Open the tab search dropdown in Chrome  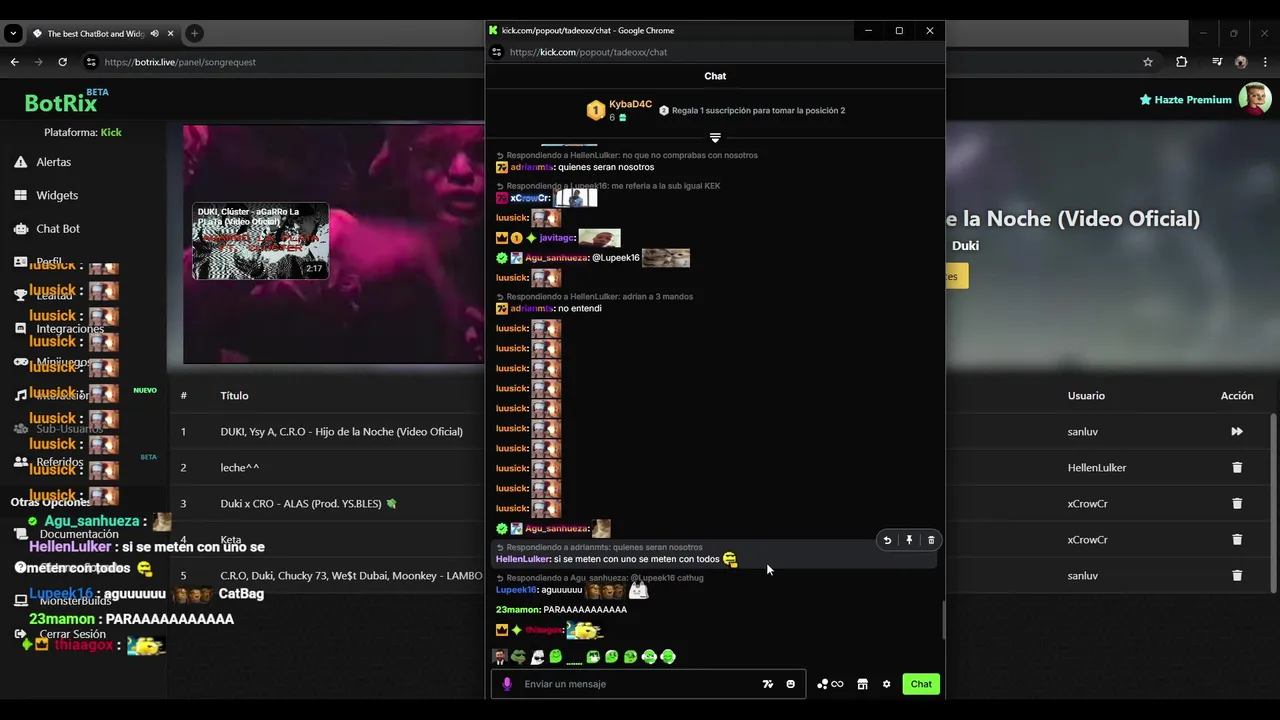13,33
